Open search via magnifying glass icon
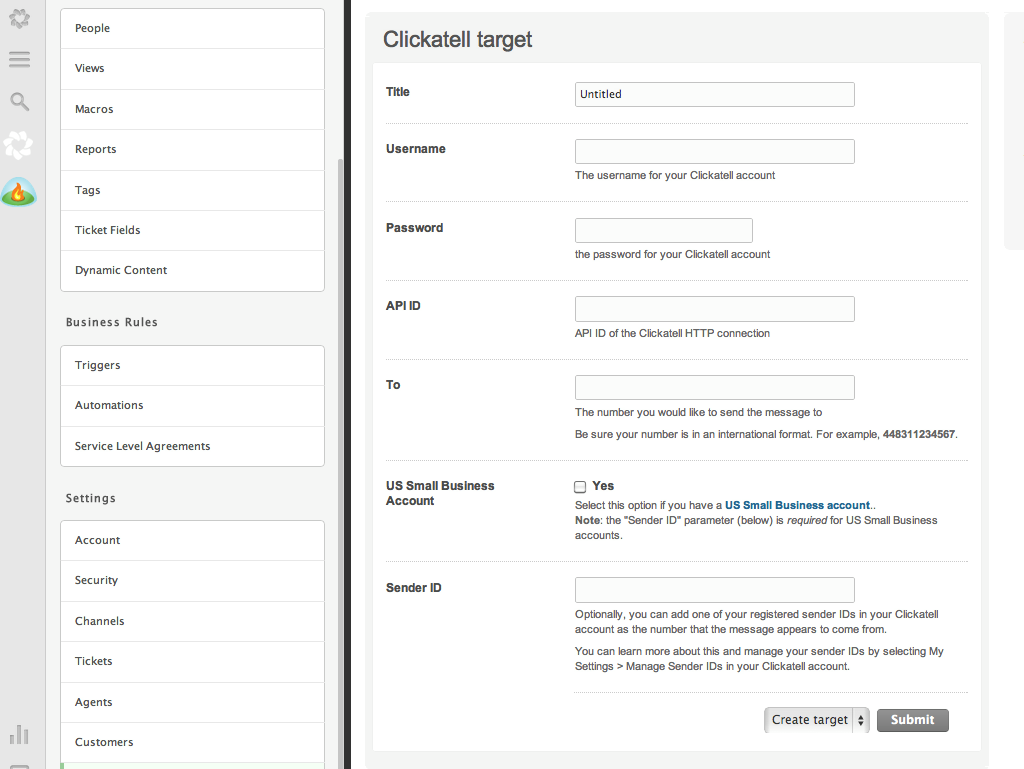Screen dimensions: 1024x769 (x=19, y=101)
